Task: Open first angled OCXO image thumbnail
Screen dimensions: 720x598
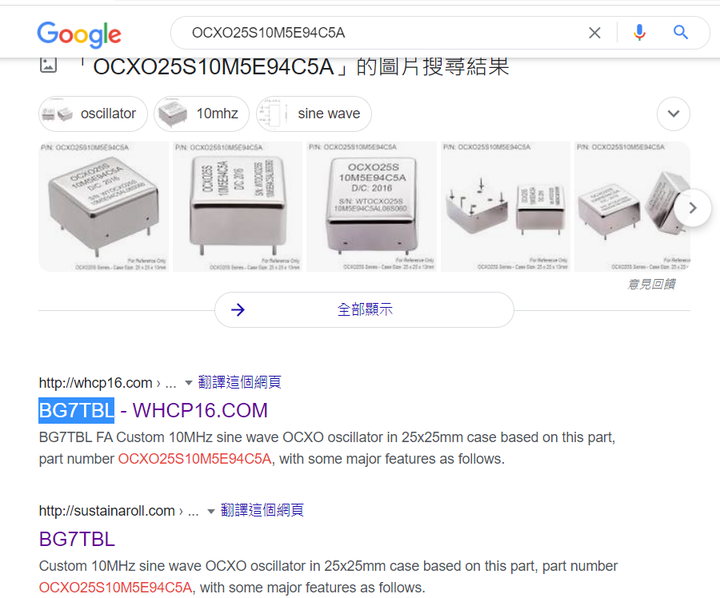Action: coord(103,207)
